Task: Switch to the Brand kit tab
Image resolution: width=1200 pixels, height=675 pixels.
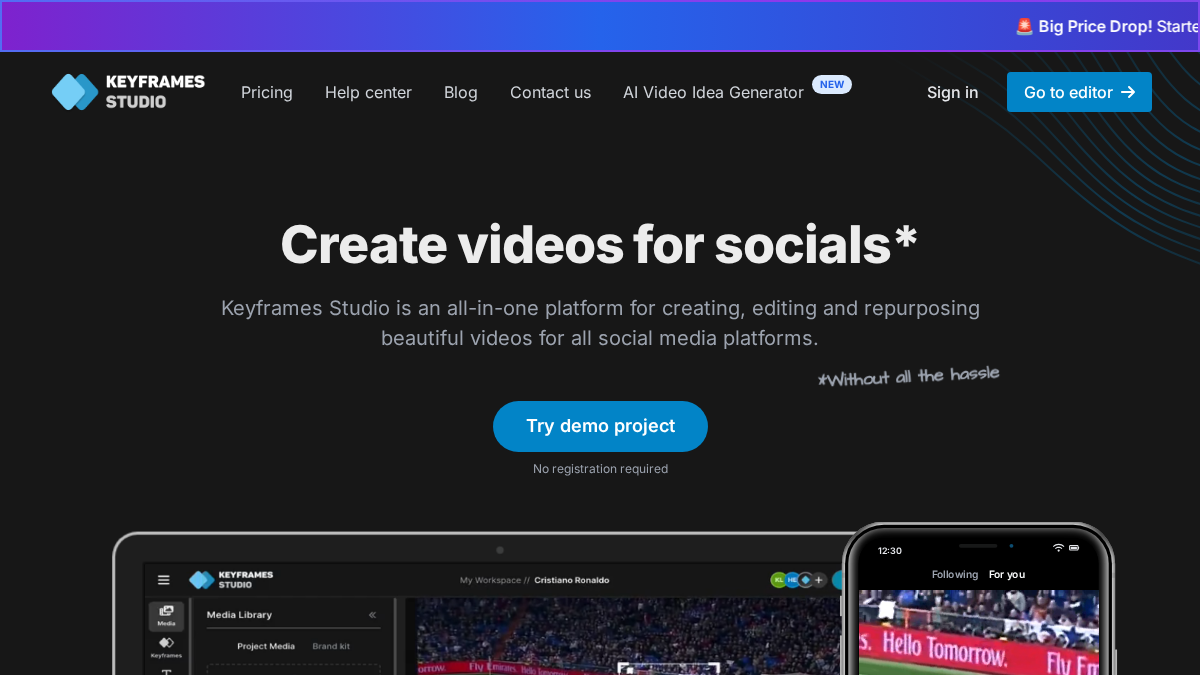Action: [331, 646]
